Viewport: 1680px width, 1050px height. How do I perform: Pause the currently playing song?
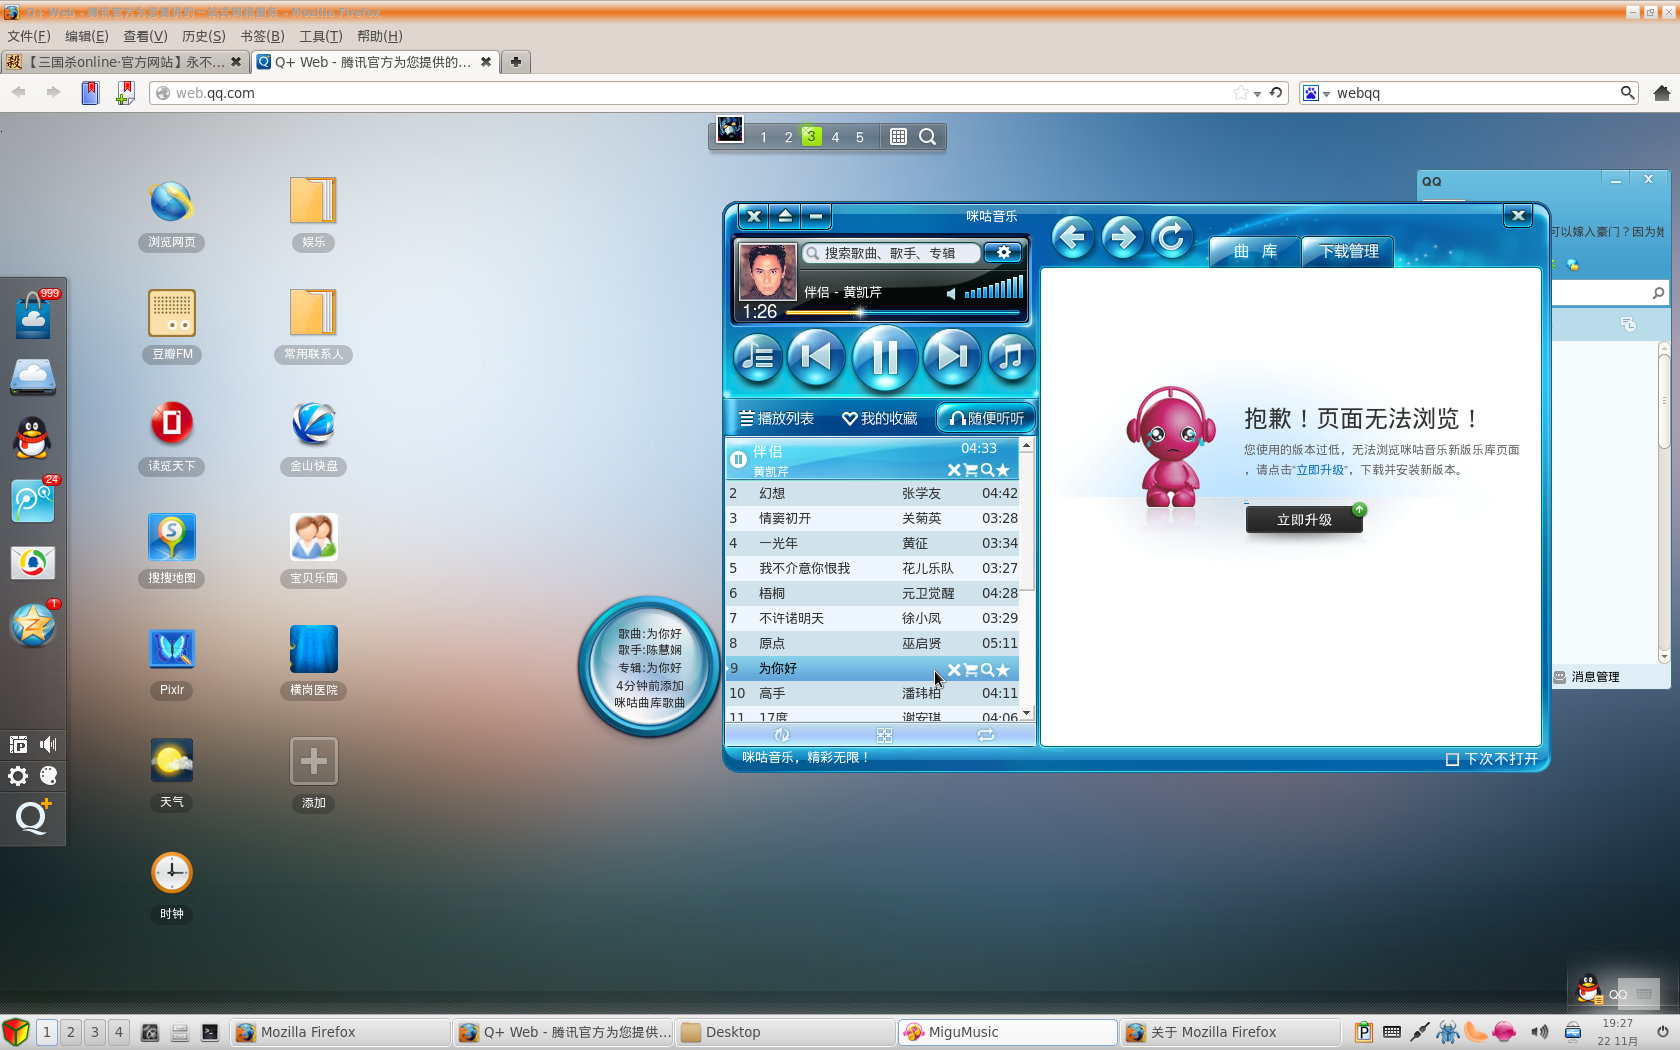pyautogui.click(x=885, y=357)
